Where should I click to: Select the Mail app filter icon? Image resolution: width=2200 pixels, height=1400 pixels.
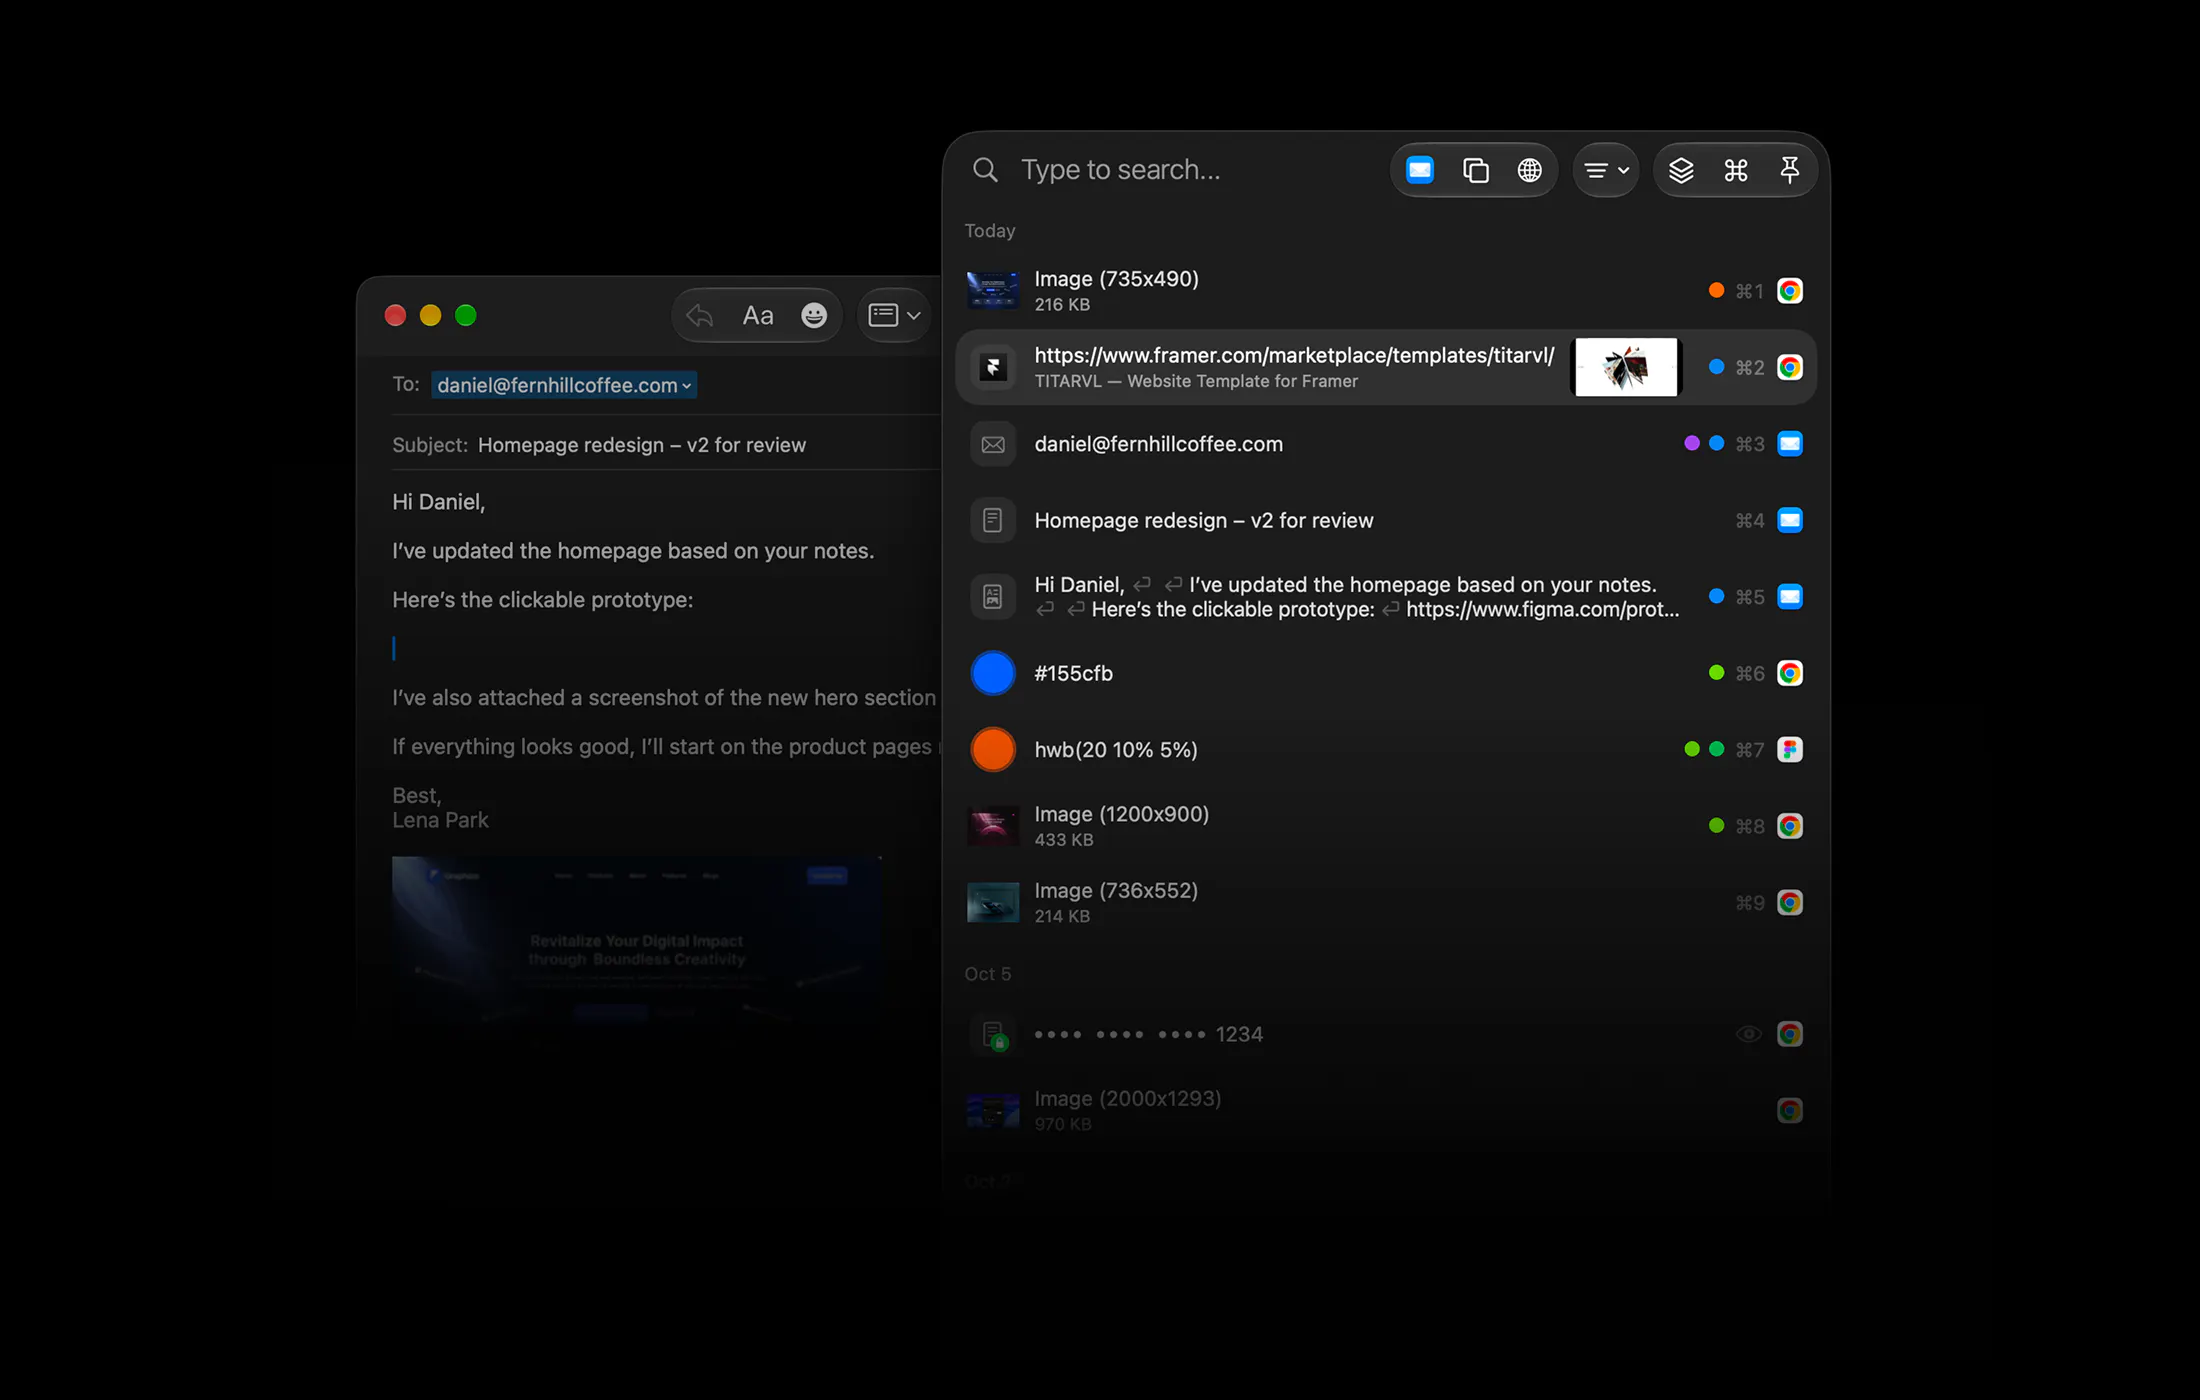[1420, 170]
